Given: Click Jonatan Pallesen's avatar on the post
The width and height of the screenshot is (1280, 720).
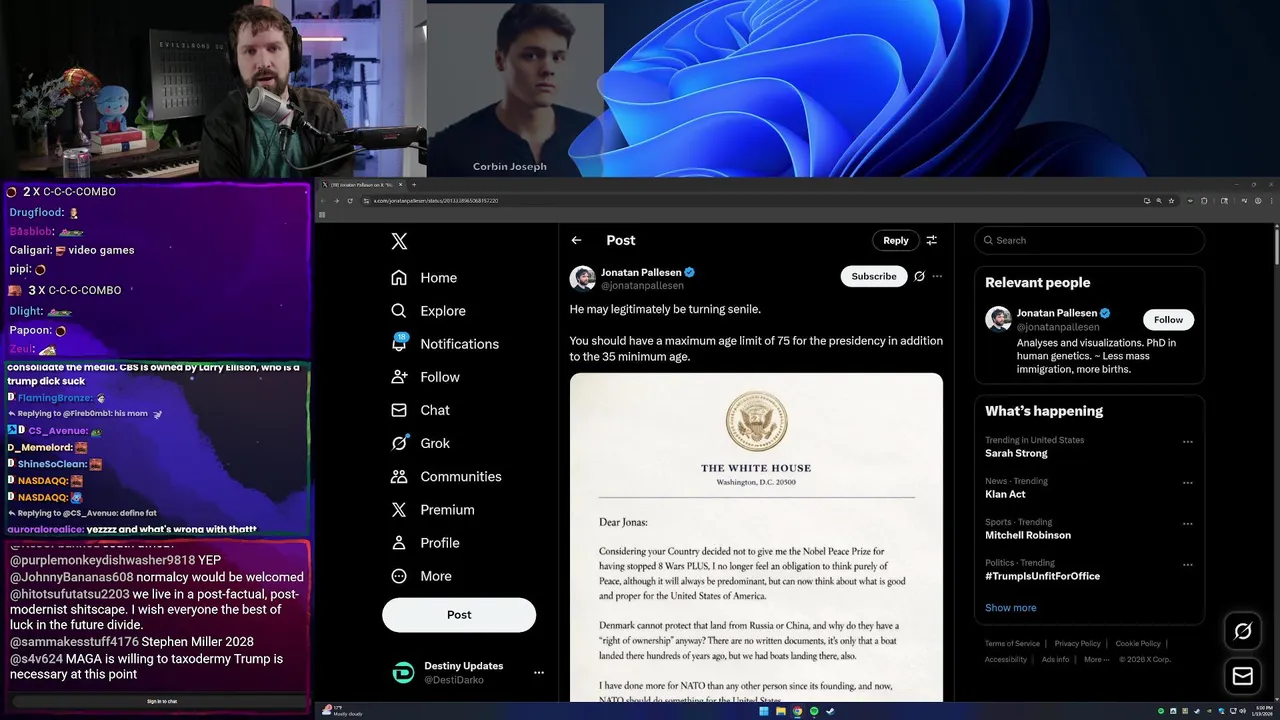Looking at the screenshot, I should pos(582,278).
